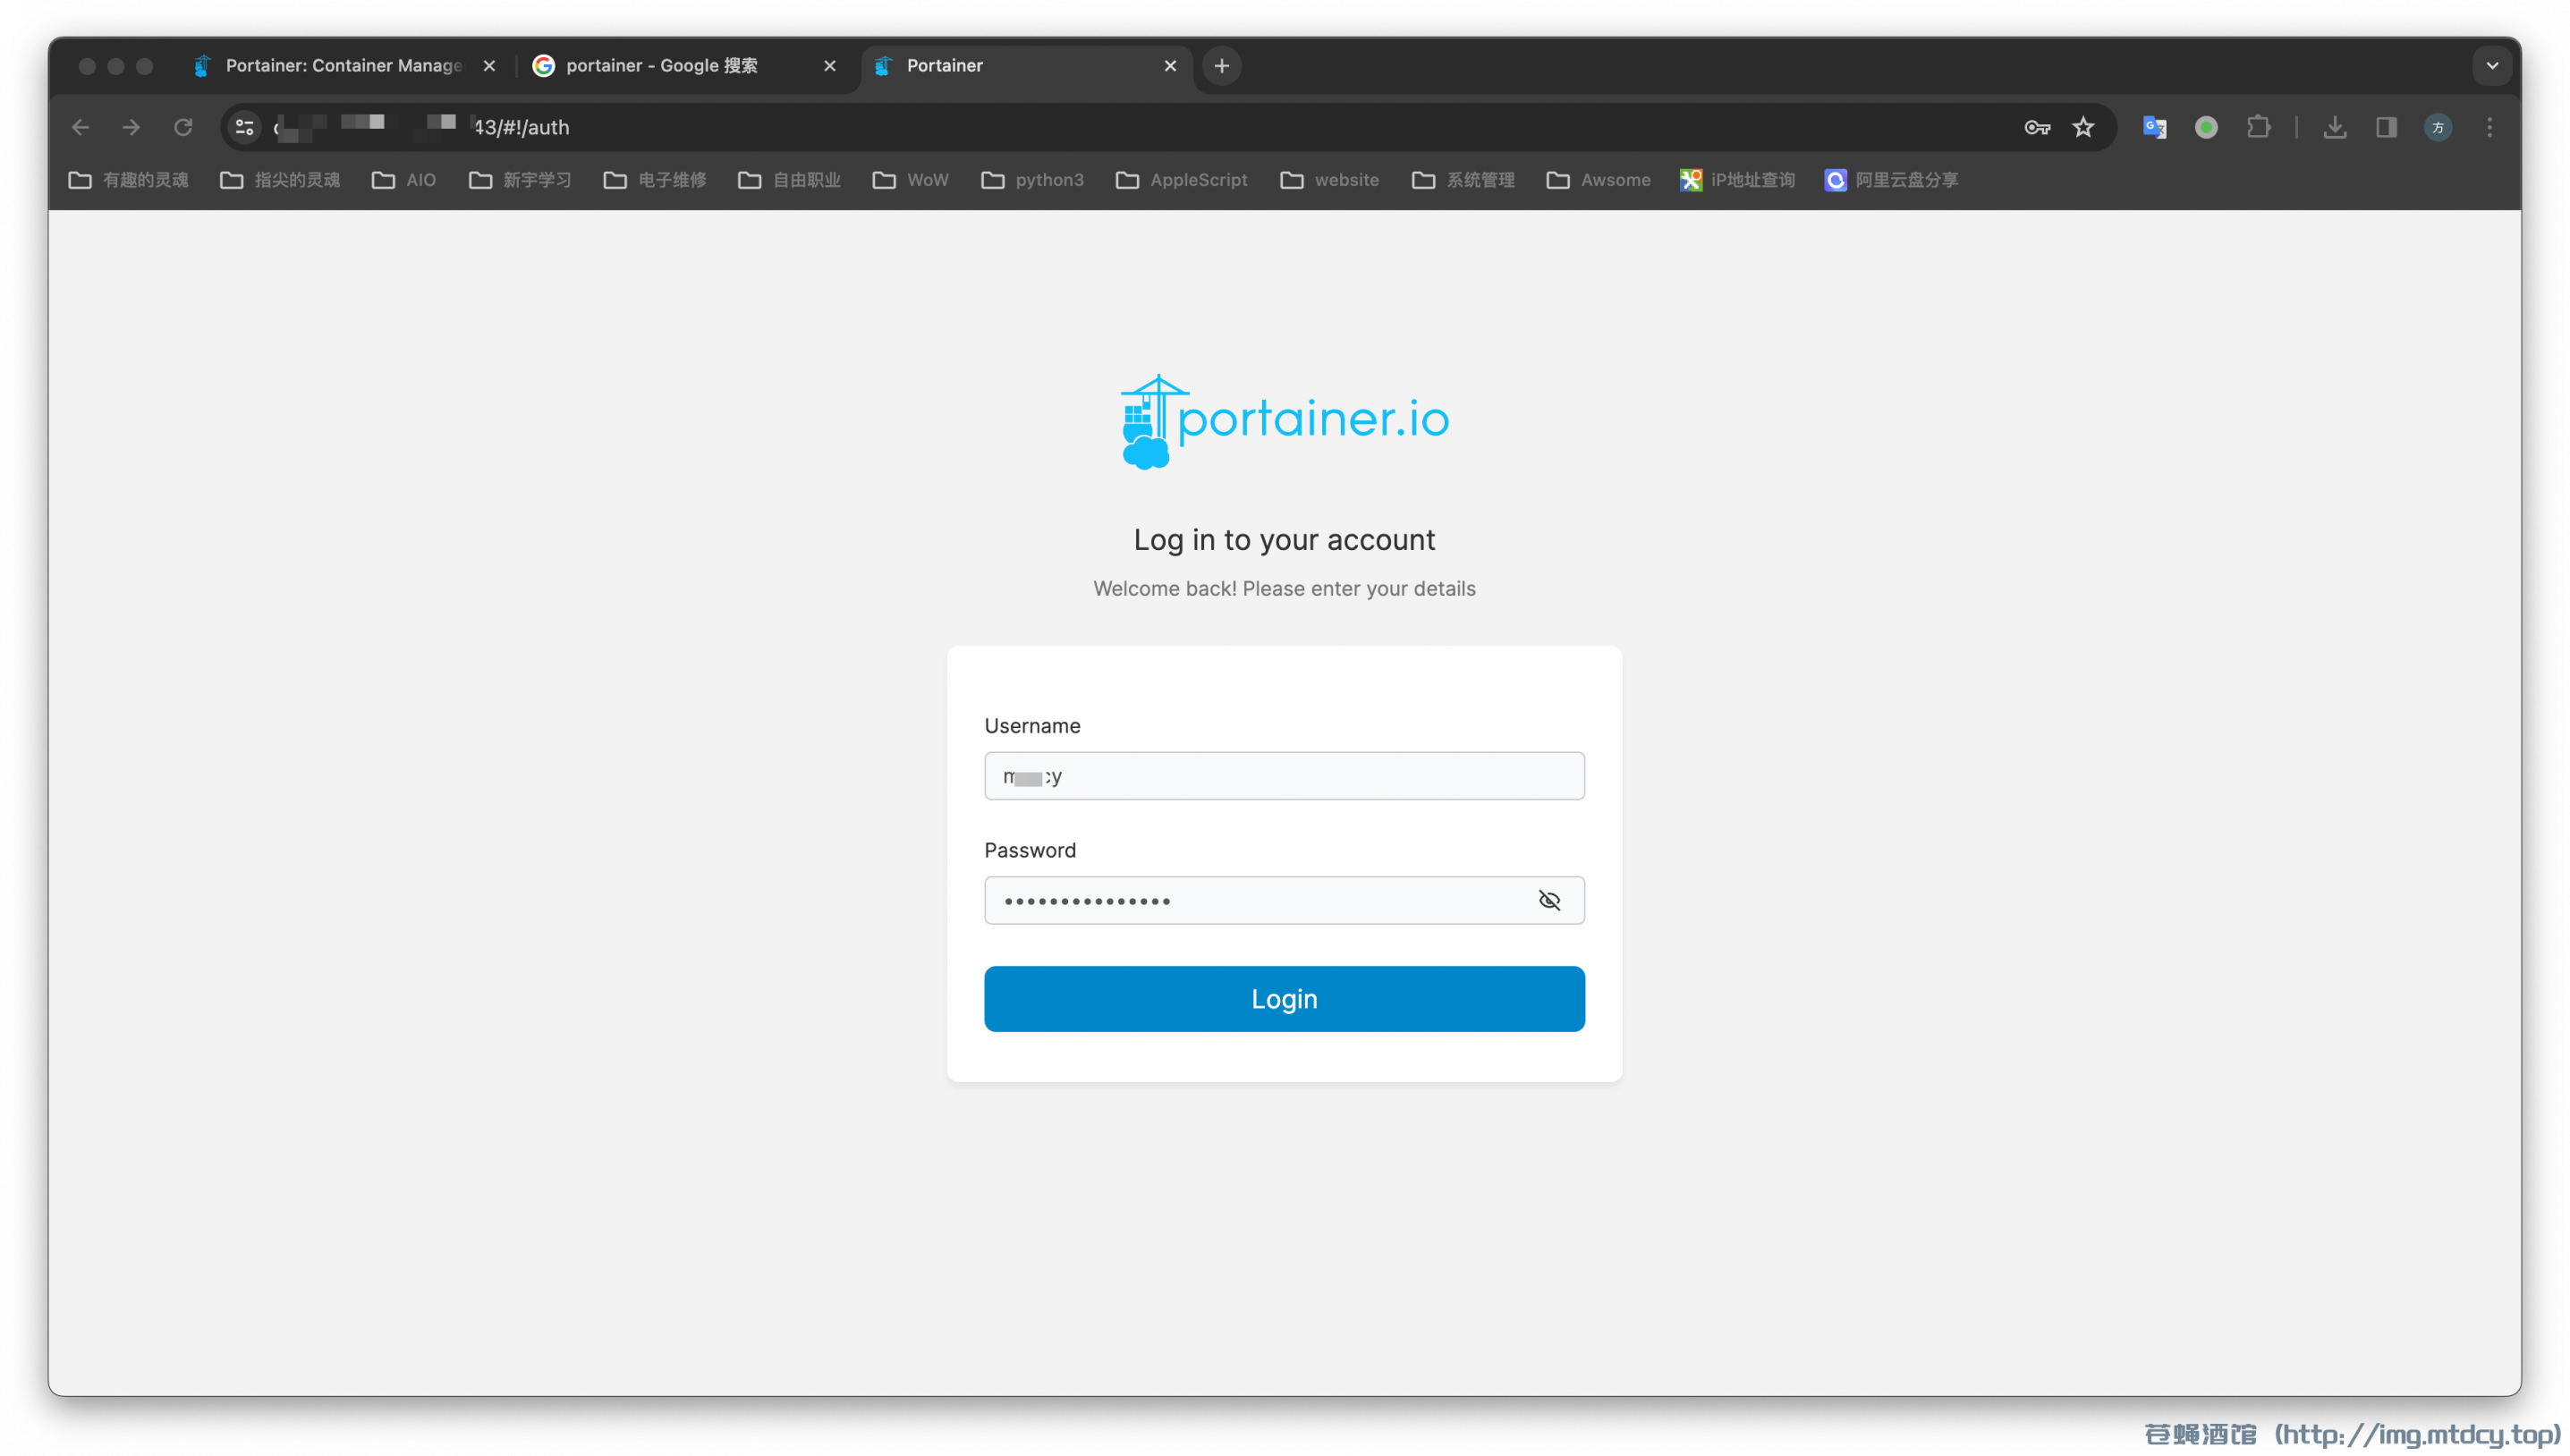Click the browser back arrow

pos(81,127)
